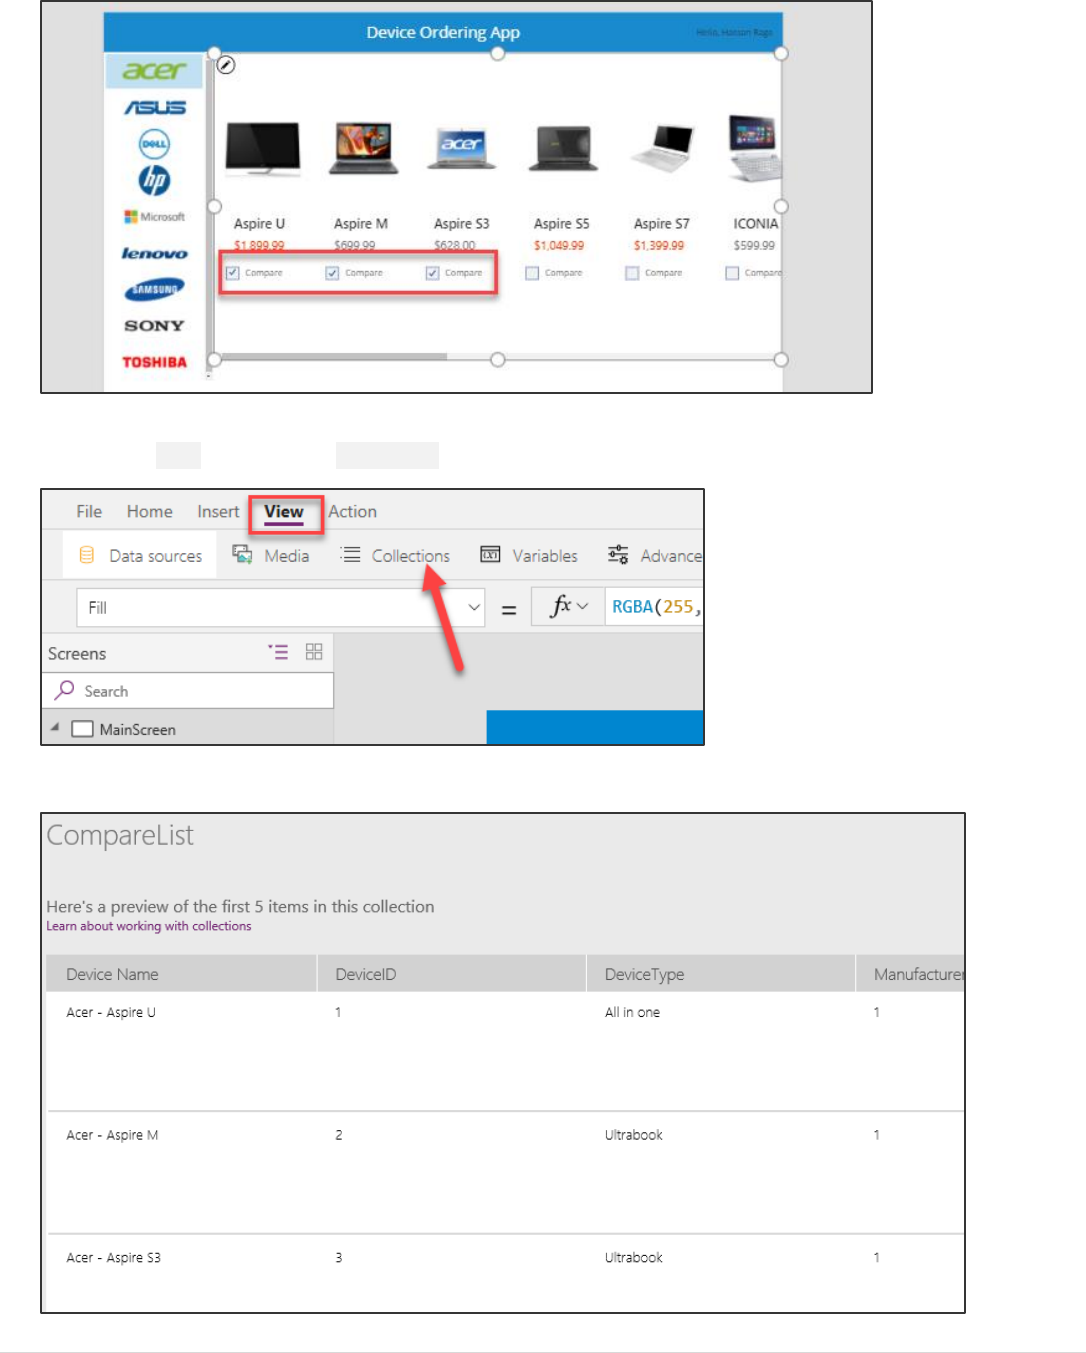
Task: Expand the fx function dropdown
Action: 582,606
